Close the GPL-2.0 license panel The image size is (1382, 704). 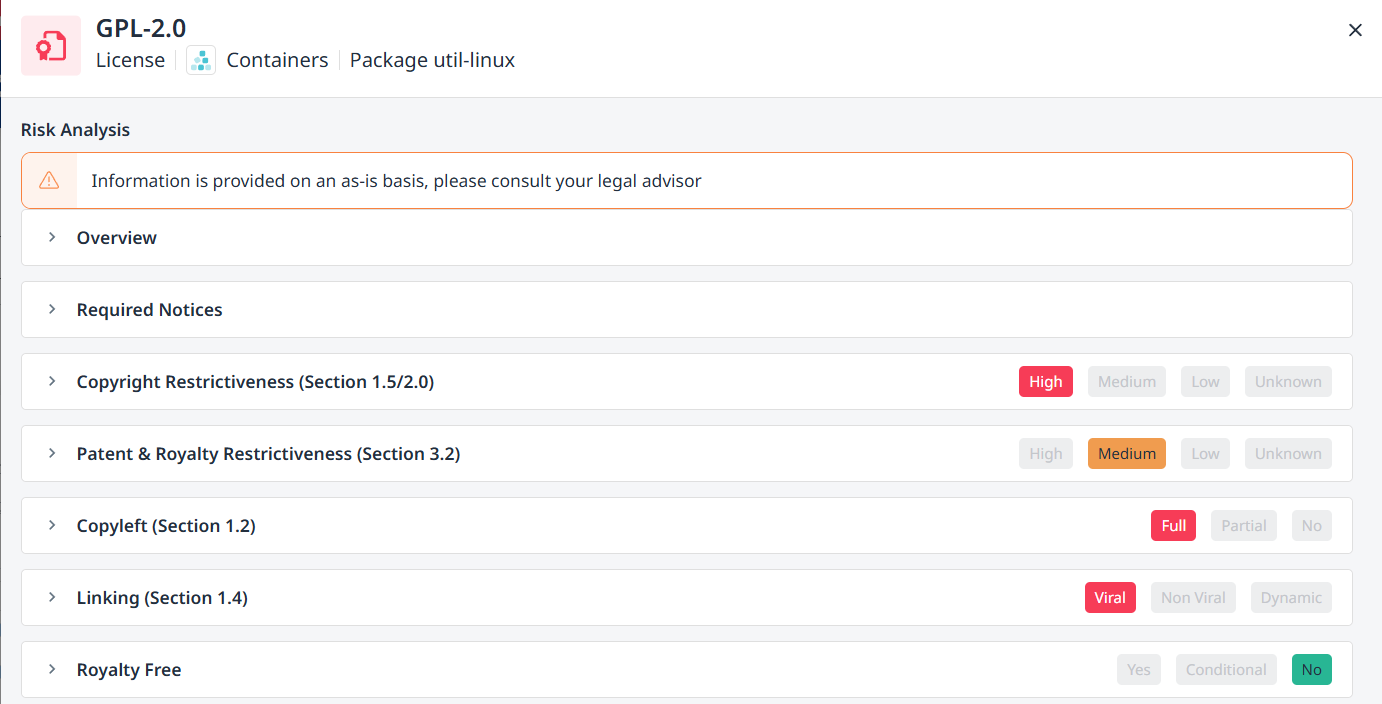(1355, 30)
